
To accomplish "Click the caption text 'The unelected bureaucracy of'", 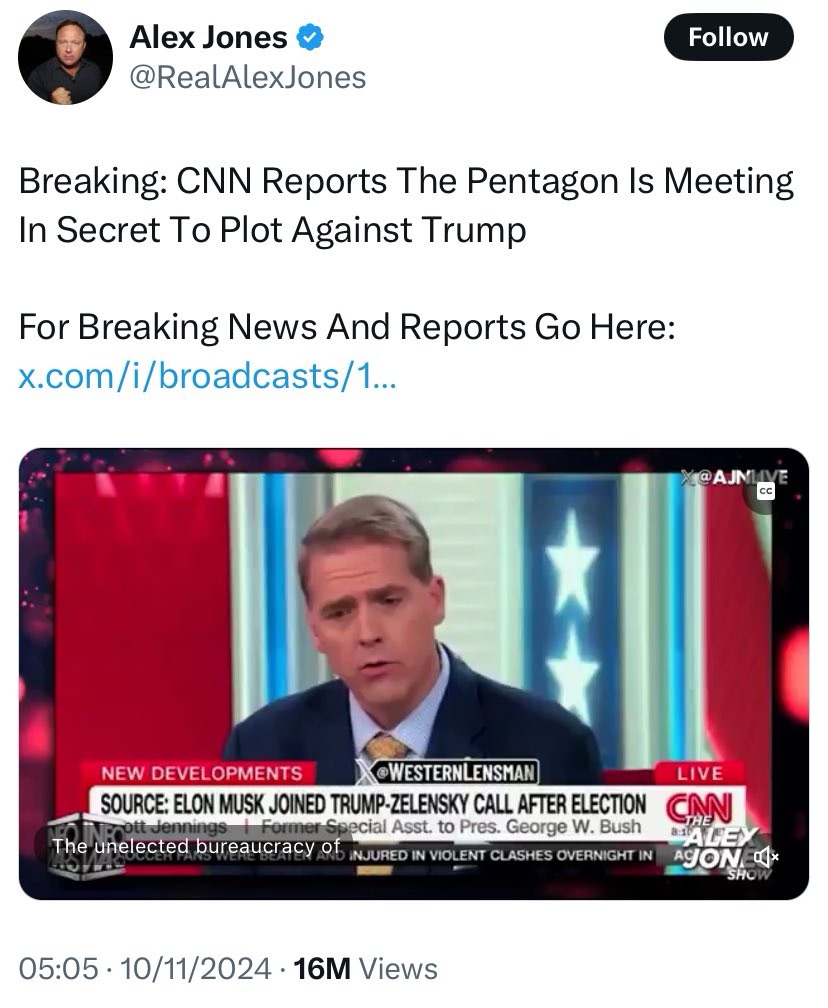I will [196, 846].
